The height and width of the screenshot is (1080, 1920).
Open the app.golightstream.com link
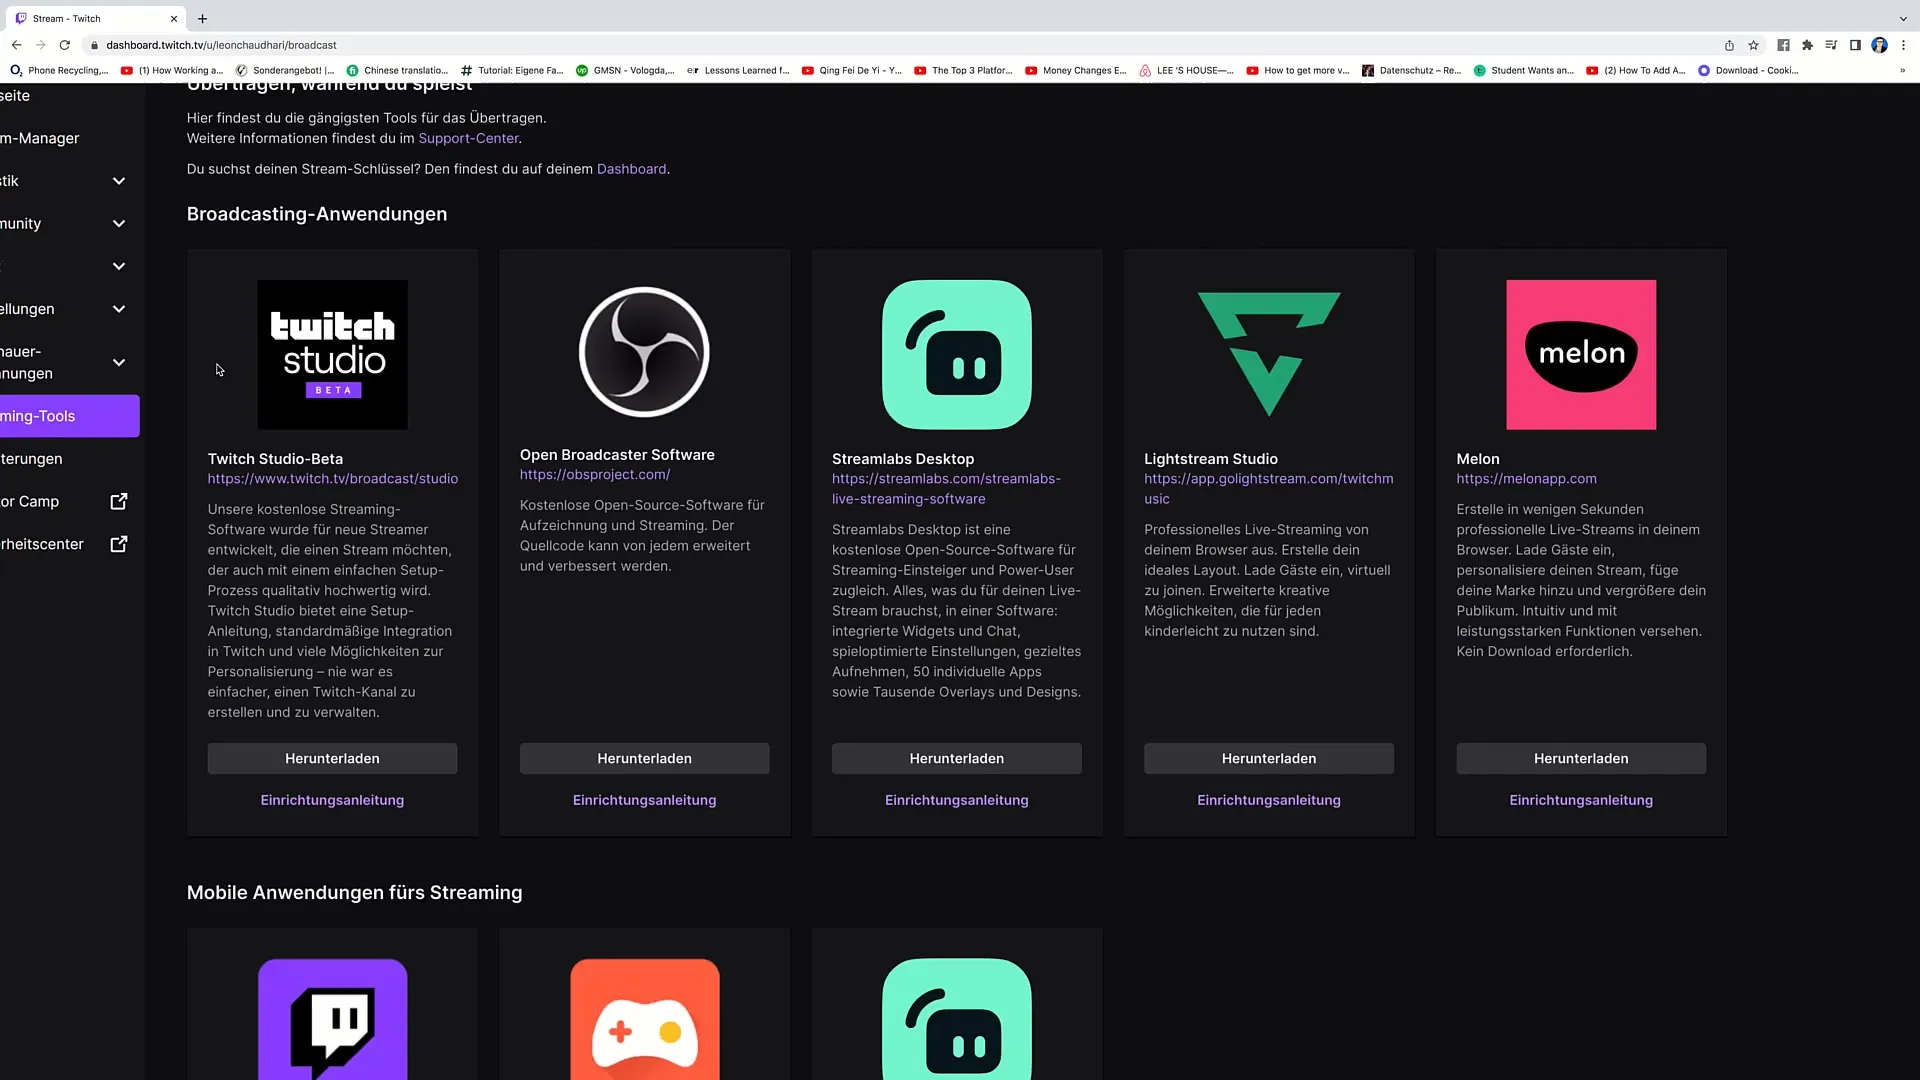pos(1268,489)
